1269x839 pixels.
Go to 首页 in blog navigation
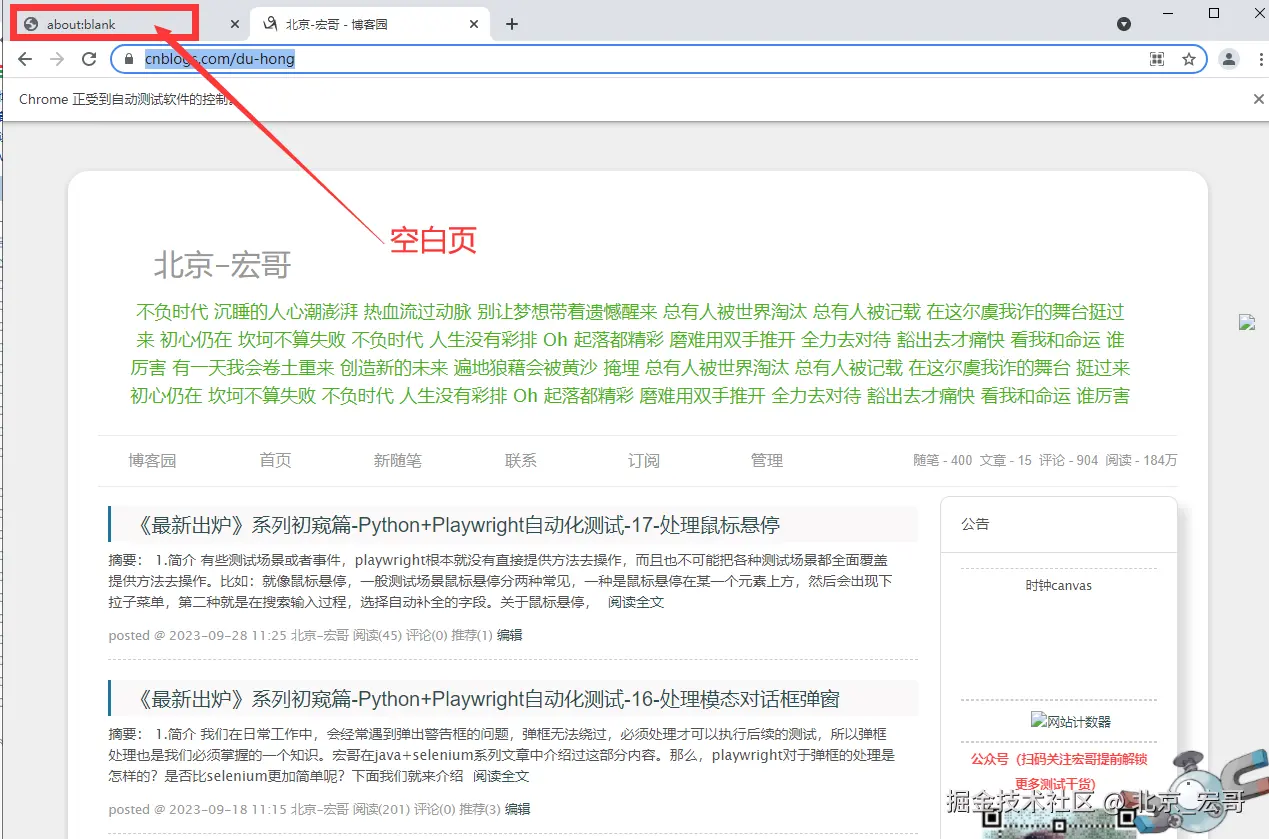coord(275,460)
